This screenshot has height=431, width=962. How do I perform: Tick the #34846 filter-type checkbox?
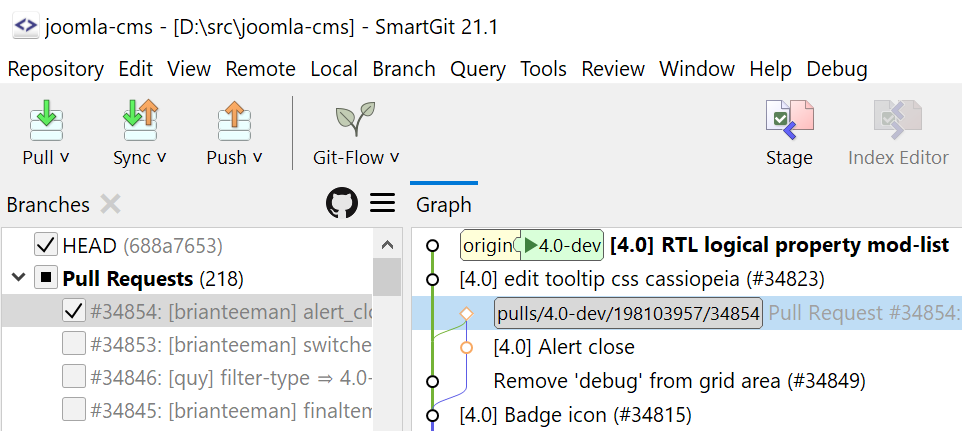73,377
